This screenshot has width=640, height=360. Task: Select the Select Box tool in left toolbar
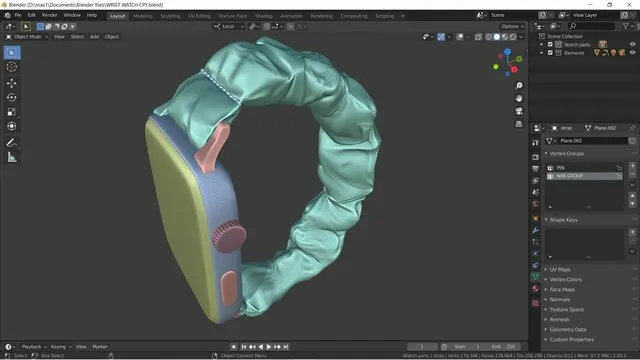coord(12,53)
